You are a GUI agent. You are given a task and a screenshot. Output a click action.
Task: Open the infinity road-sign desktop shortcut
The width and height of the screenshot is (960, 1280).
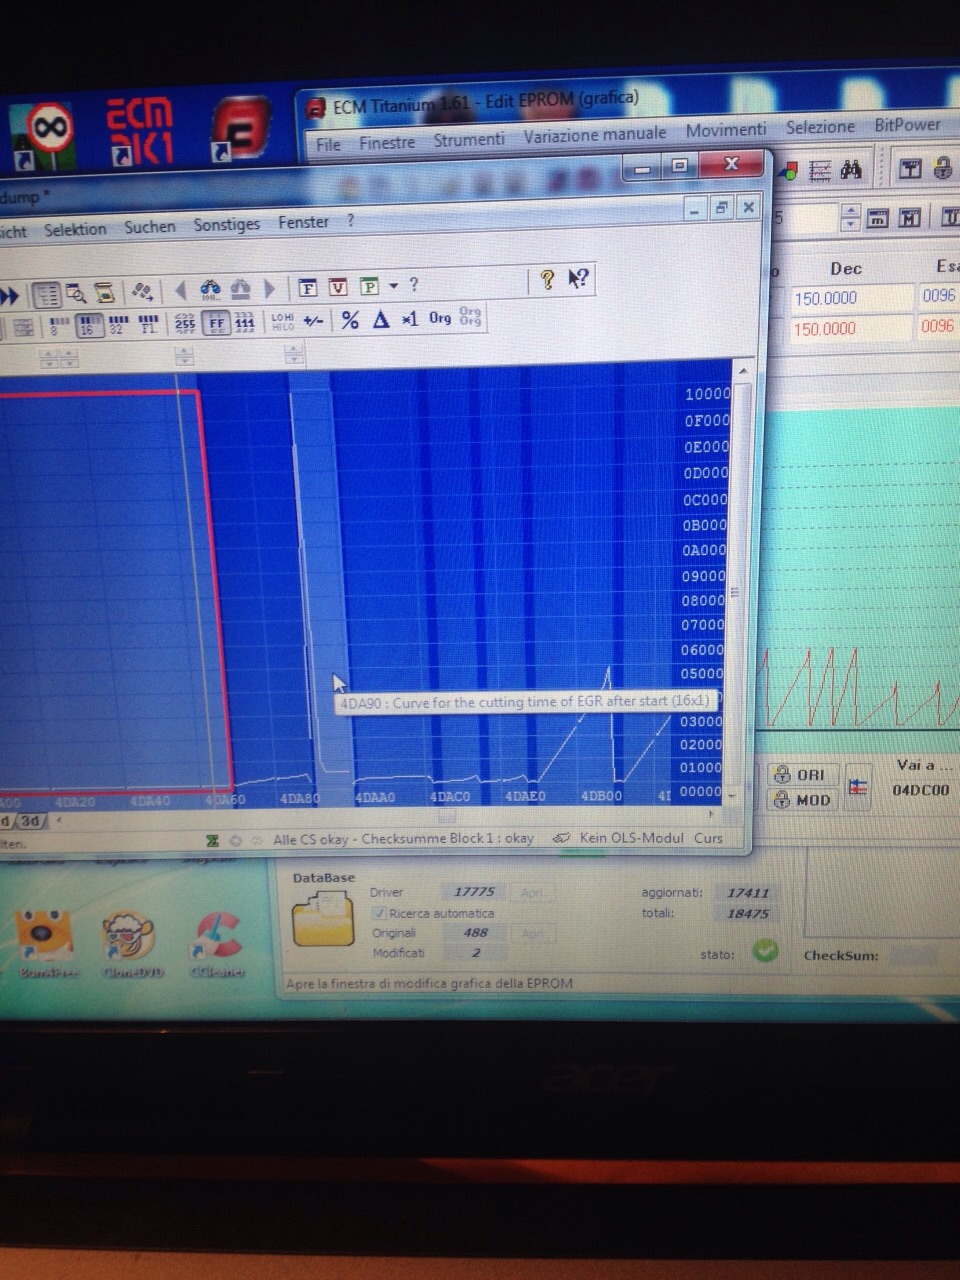pos(42,136)
